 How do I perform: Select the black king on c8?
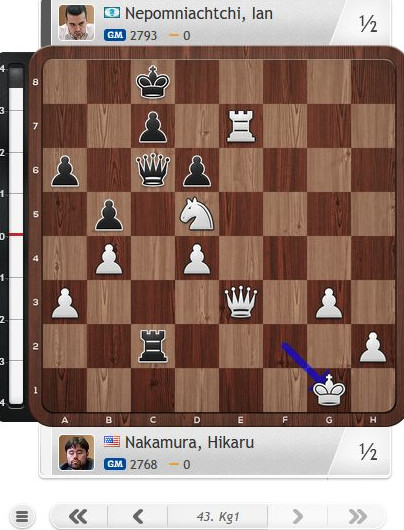click(x=153, y=82)
